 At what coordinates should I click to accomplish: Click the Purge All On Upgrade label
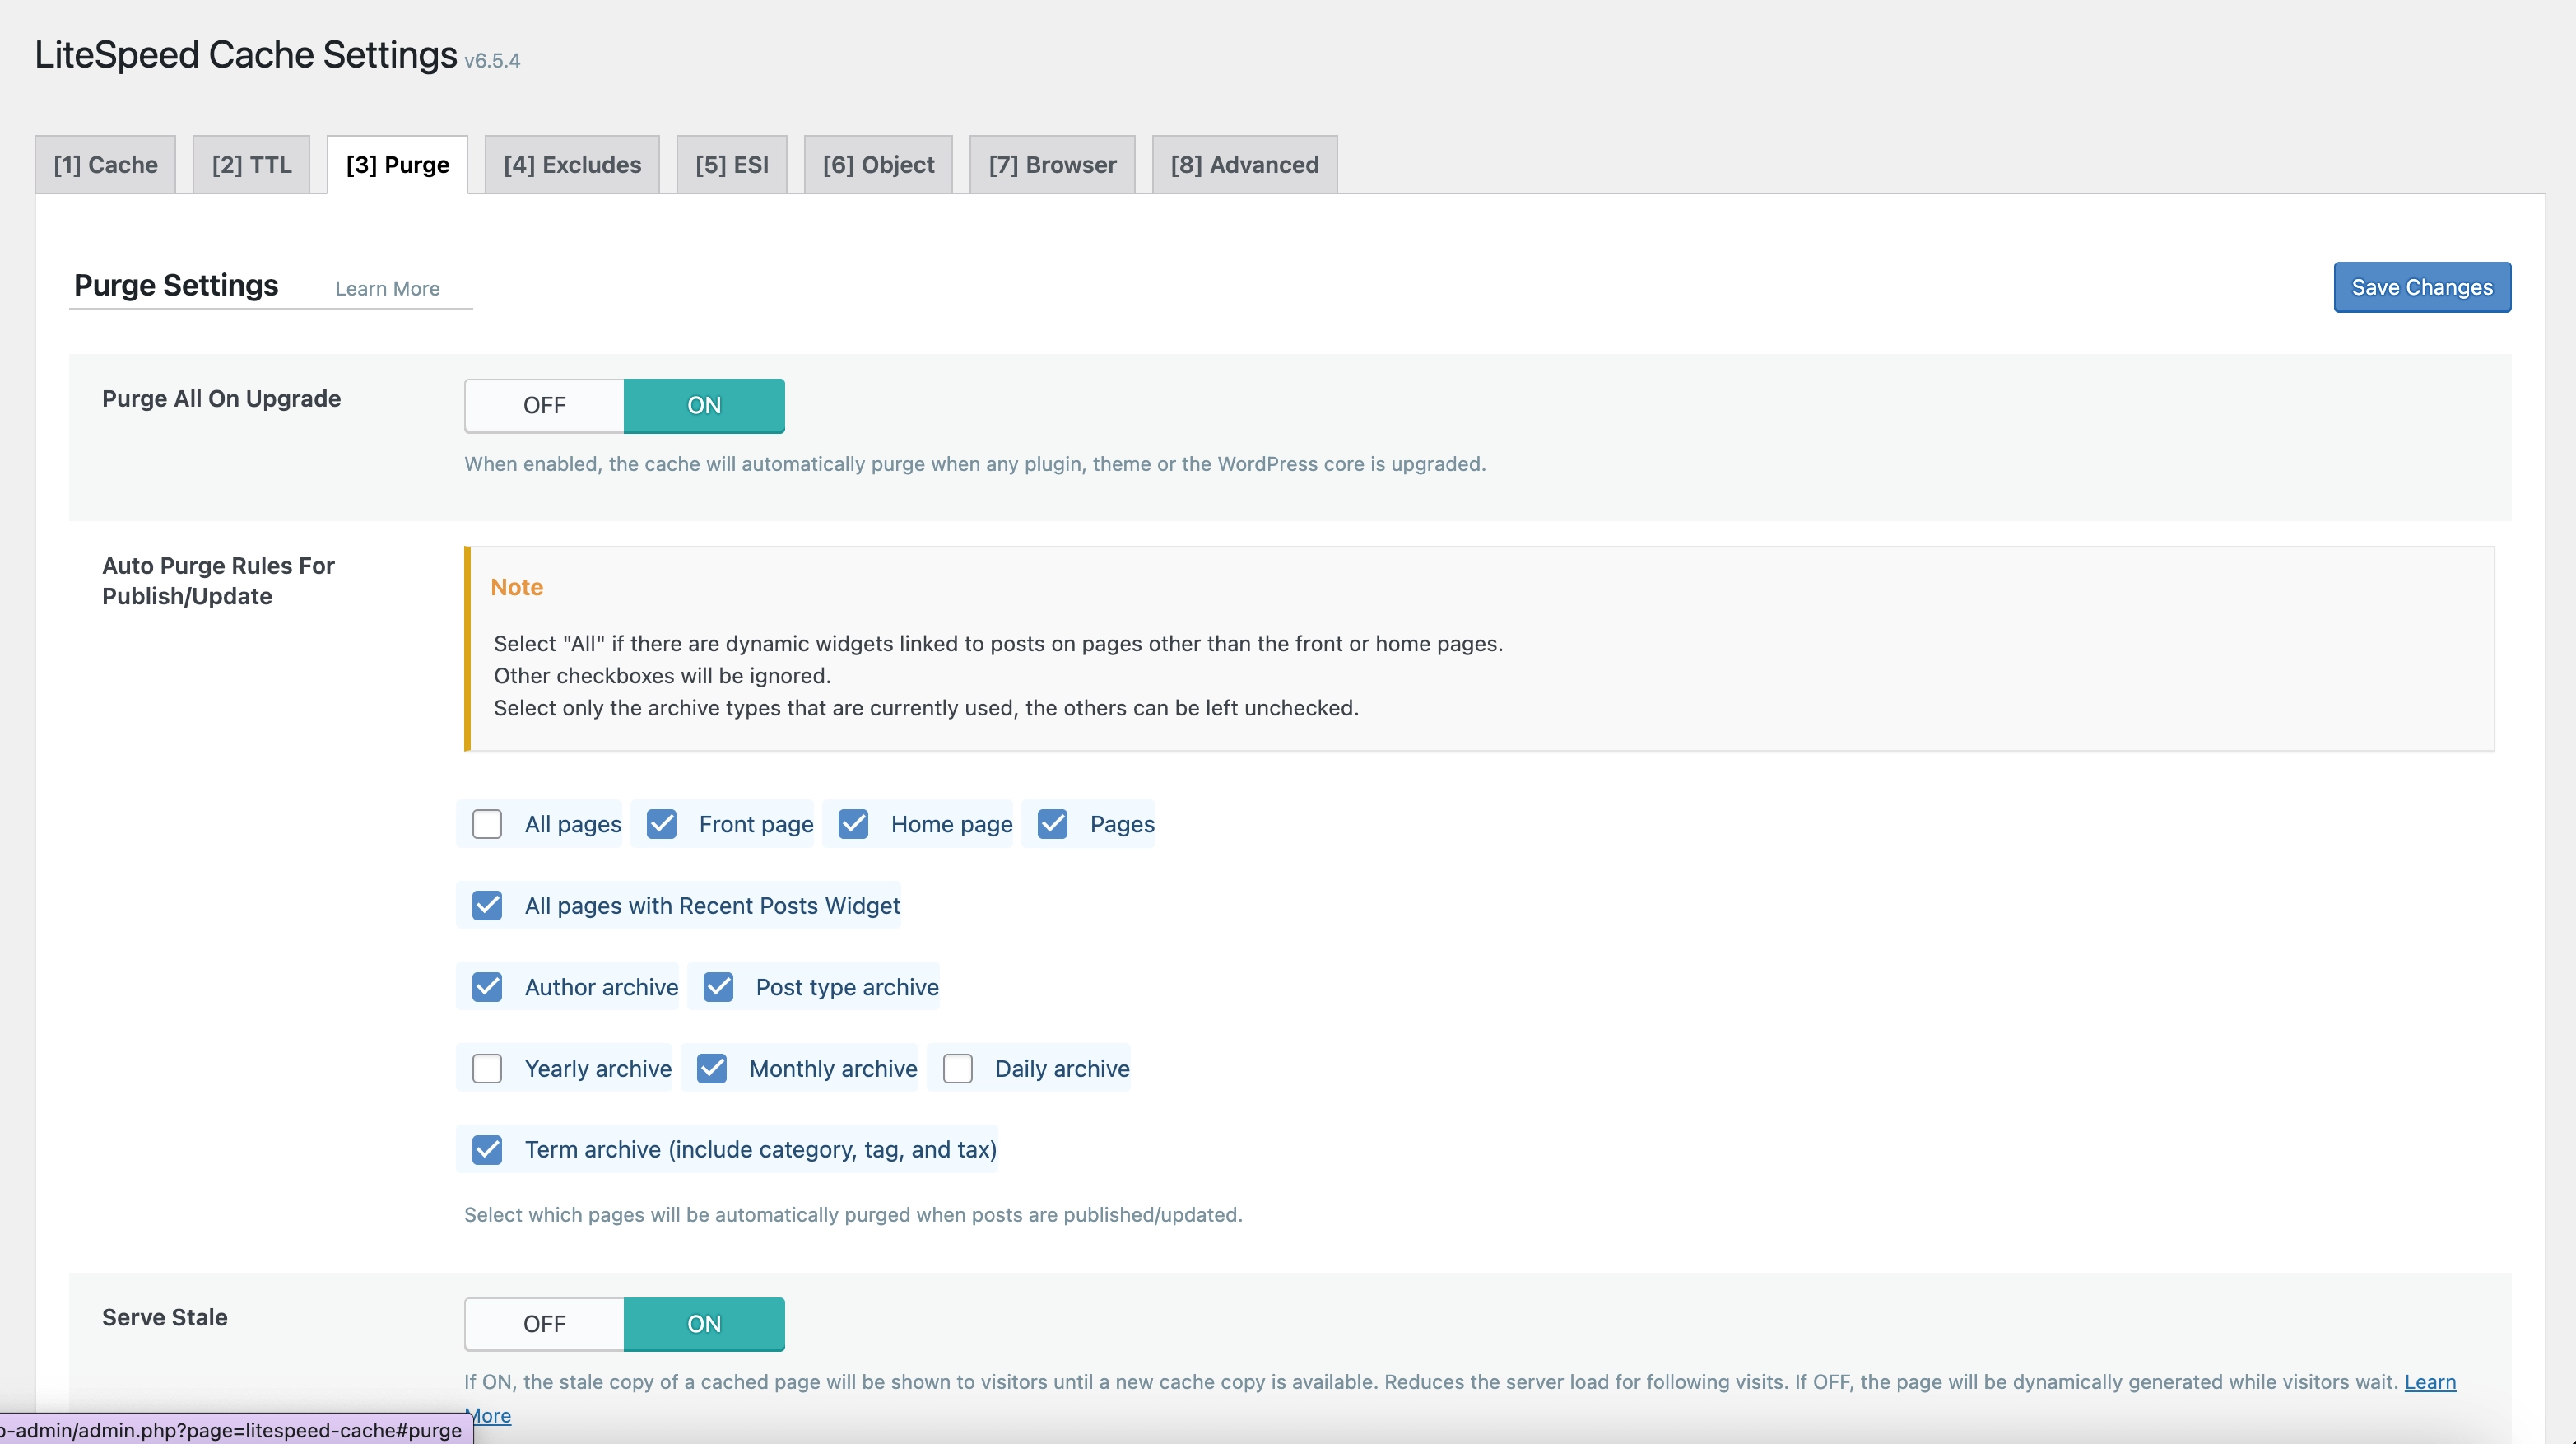(x=221, y=399)
